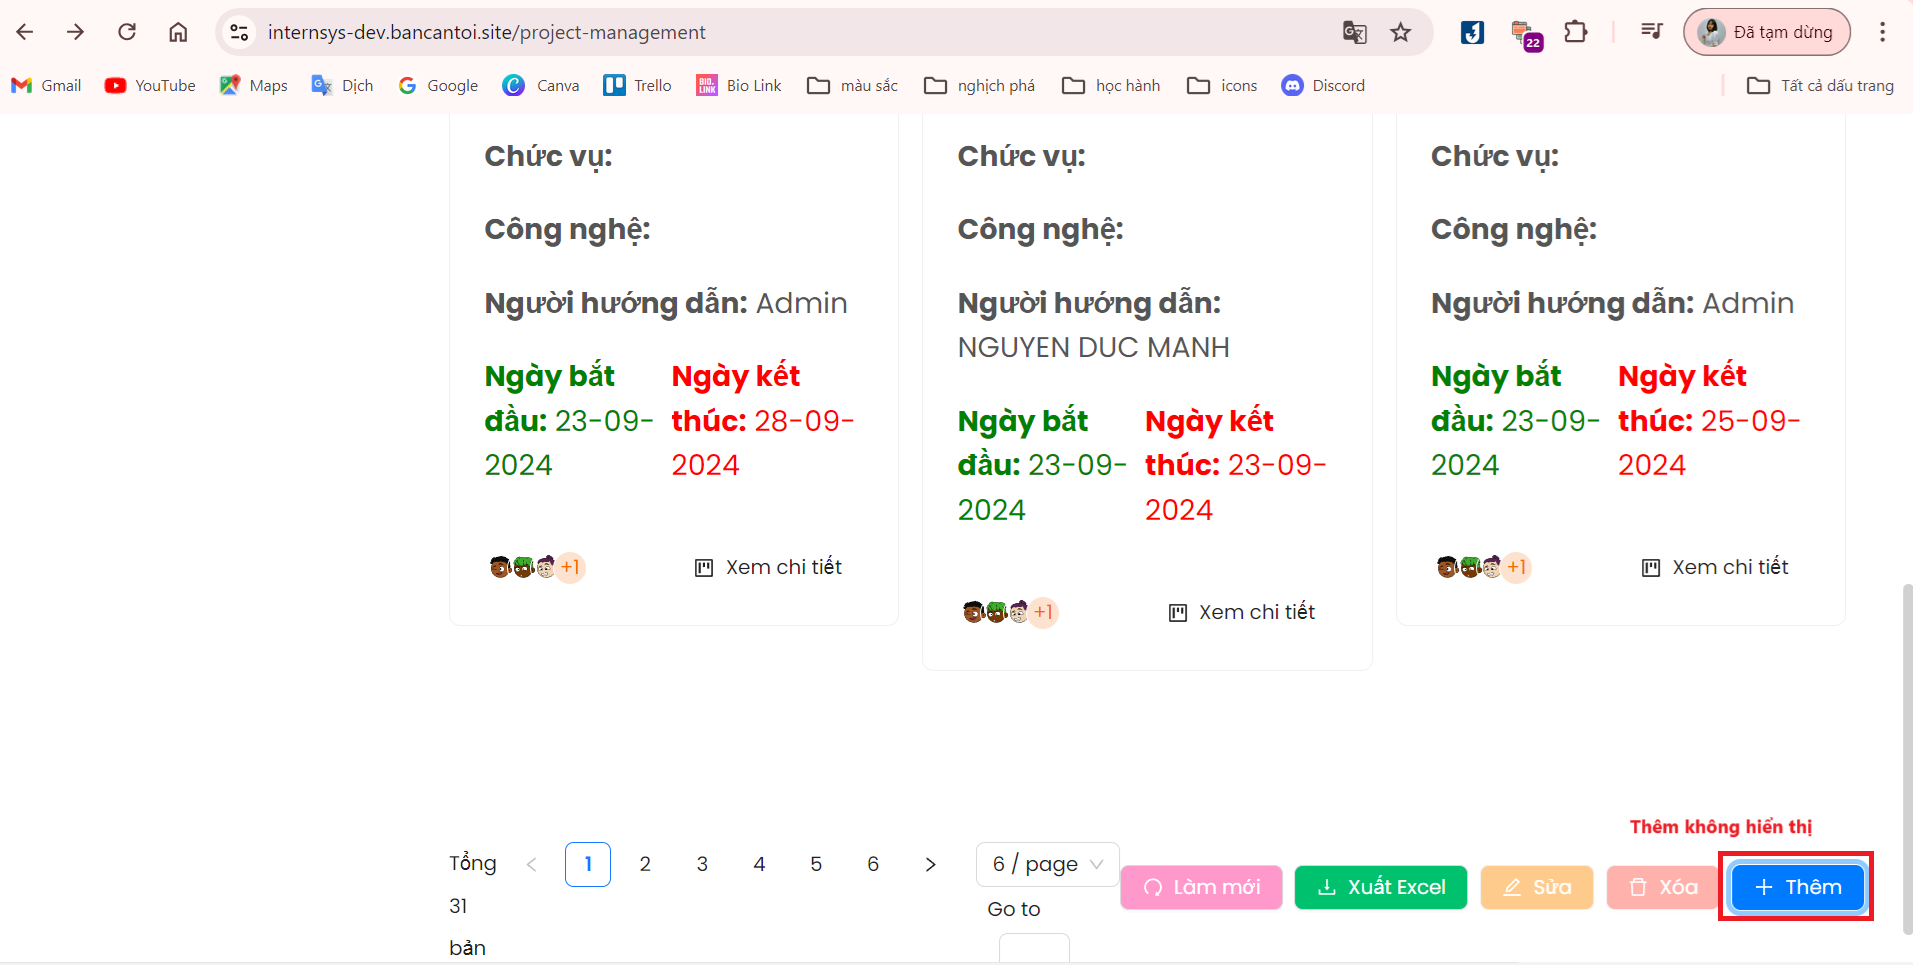This screenshot has width=1913, height=965.
Task: Select pagination page 6
Action: point(873,864)
